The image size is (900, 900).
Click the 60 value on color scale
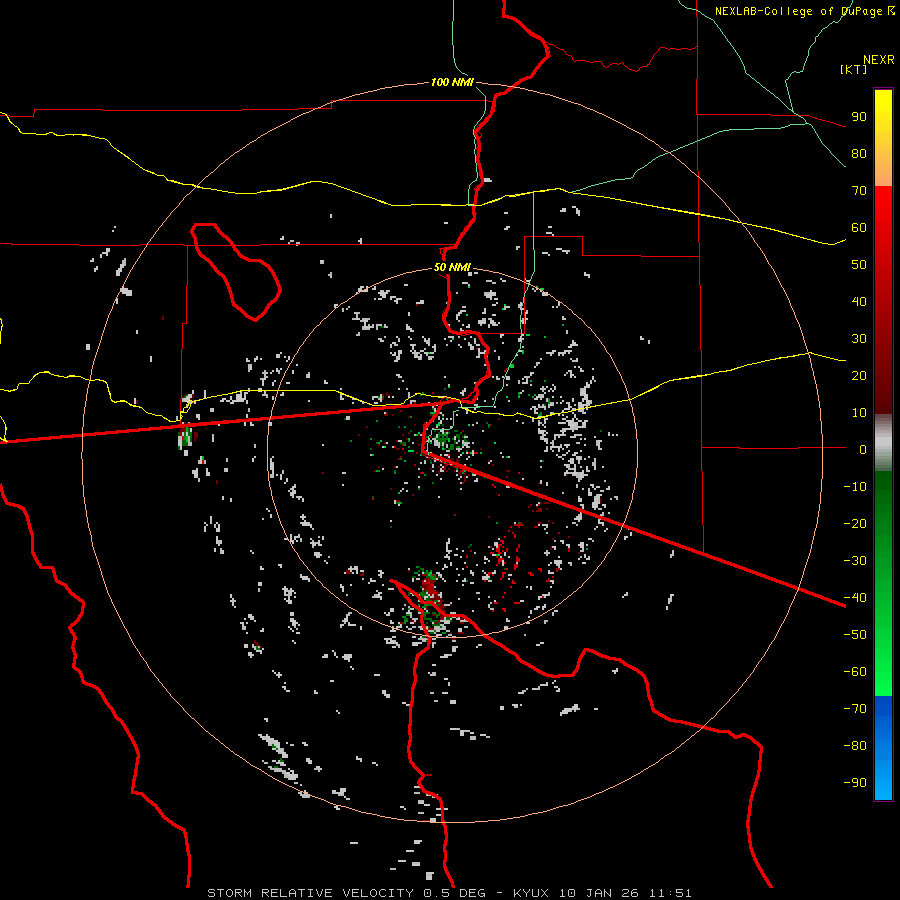coord(859,227)
